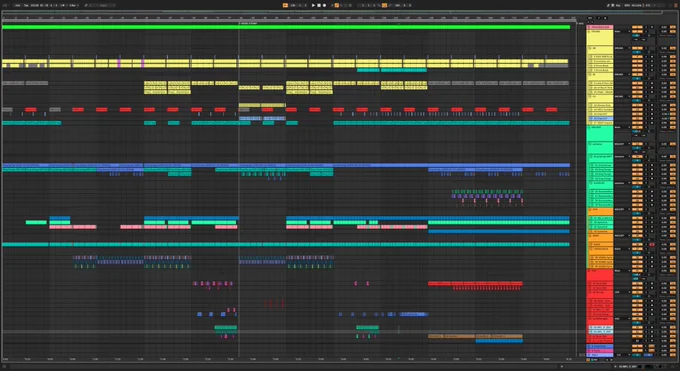Click the clip name in the bottom status bar

point(628,367)
